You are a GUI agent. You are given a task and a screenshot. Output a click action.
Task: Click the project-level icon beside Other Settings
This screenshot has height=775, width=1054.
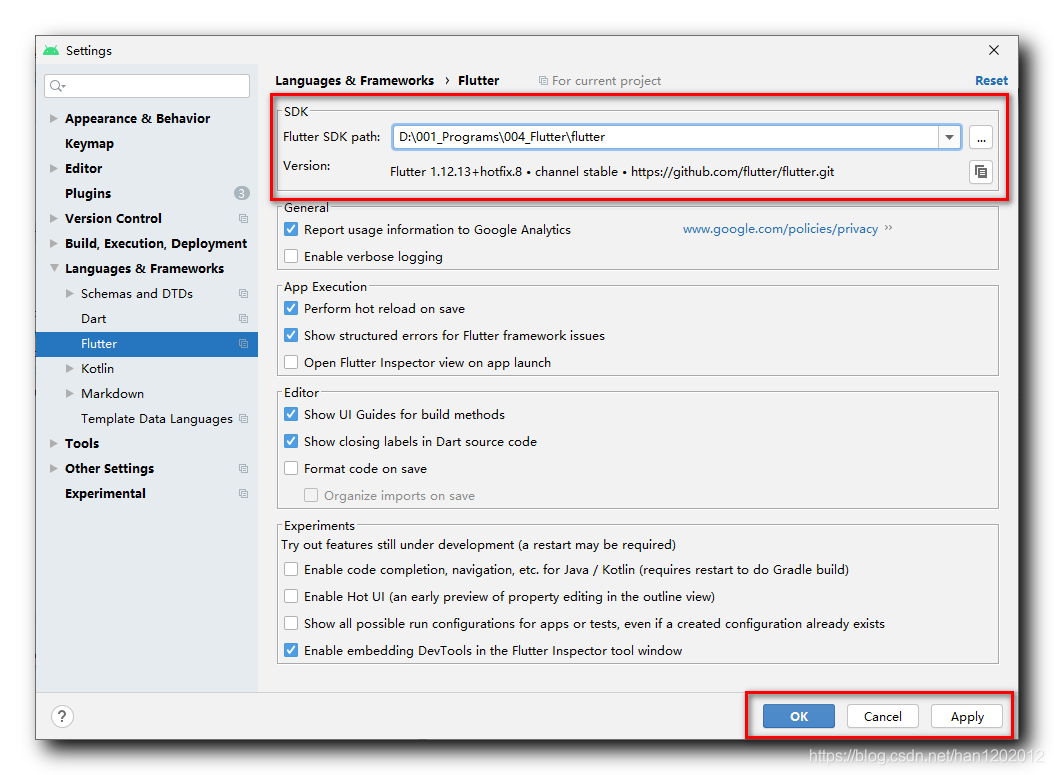[243, 468]
